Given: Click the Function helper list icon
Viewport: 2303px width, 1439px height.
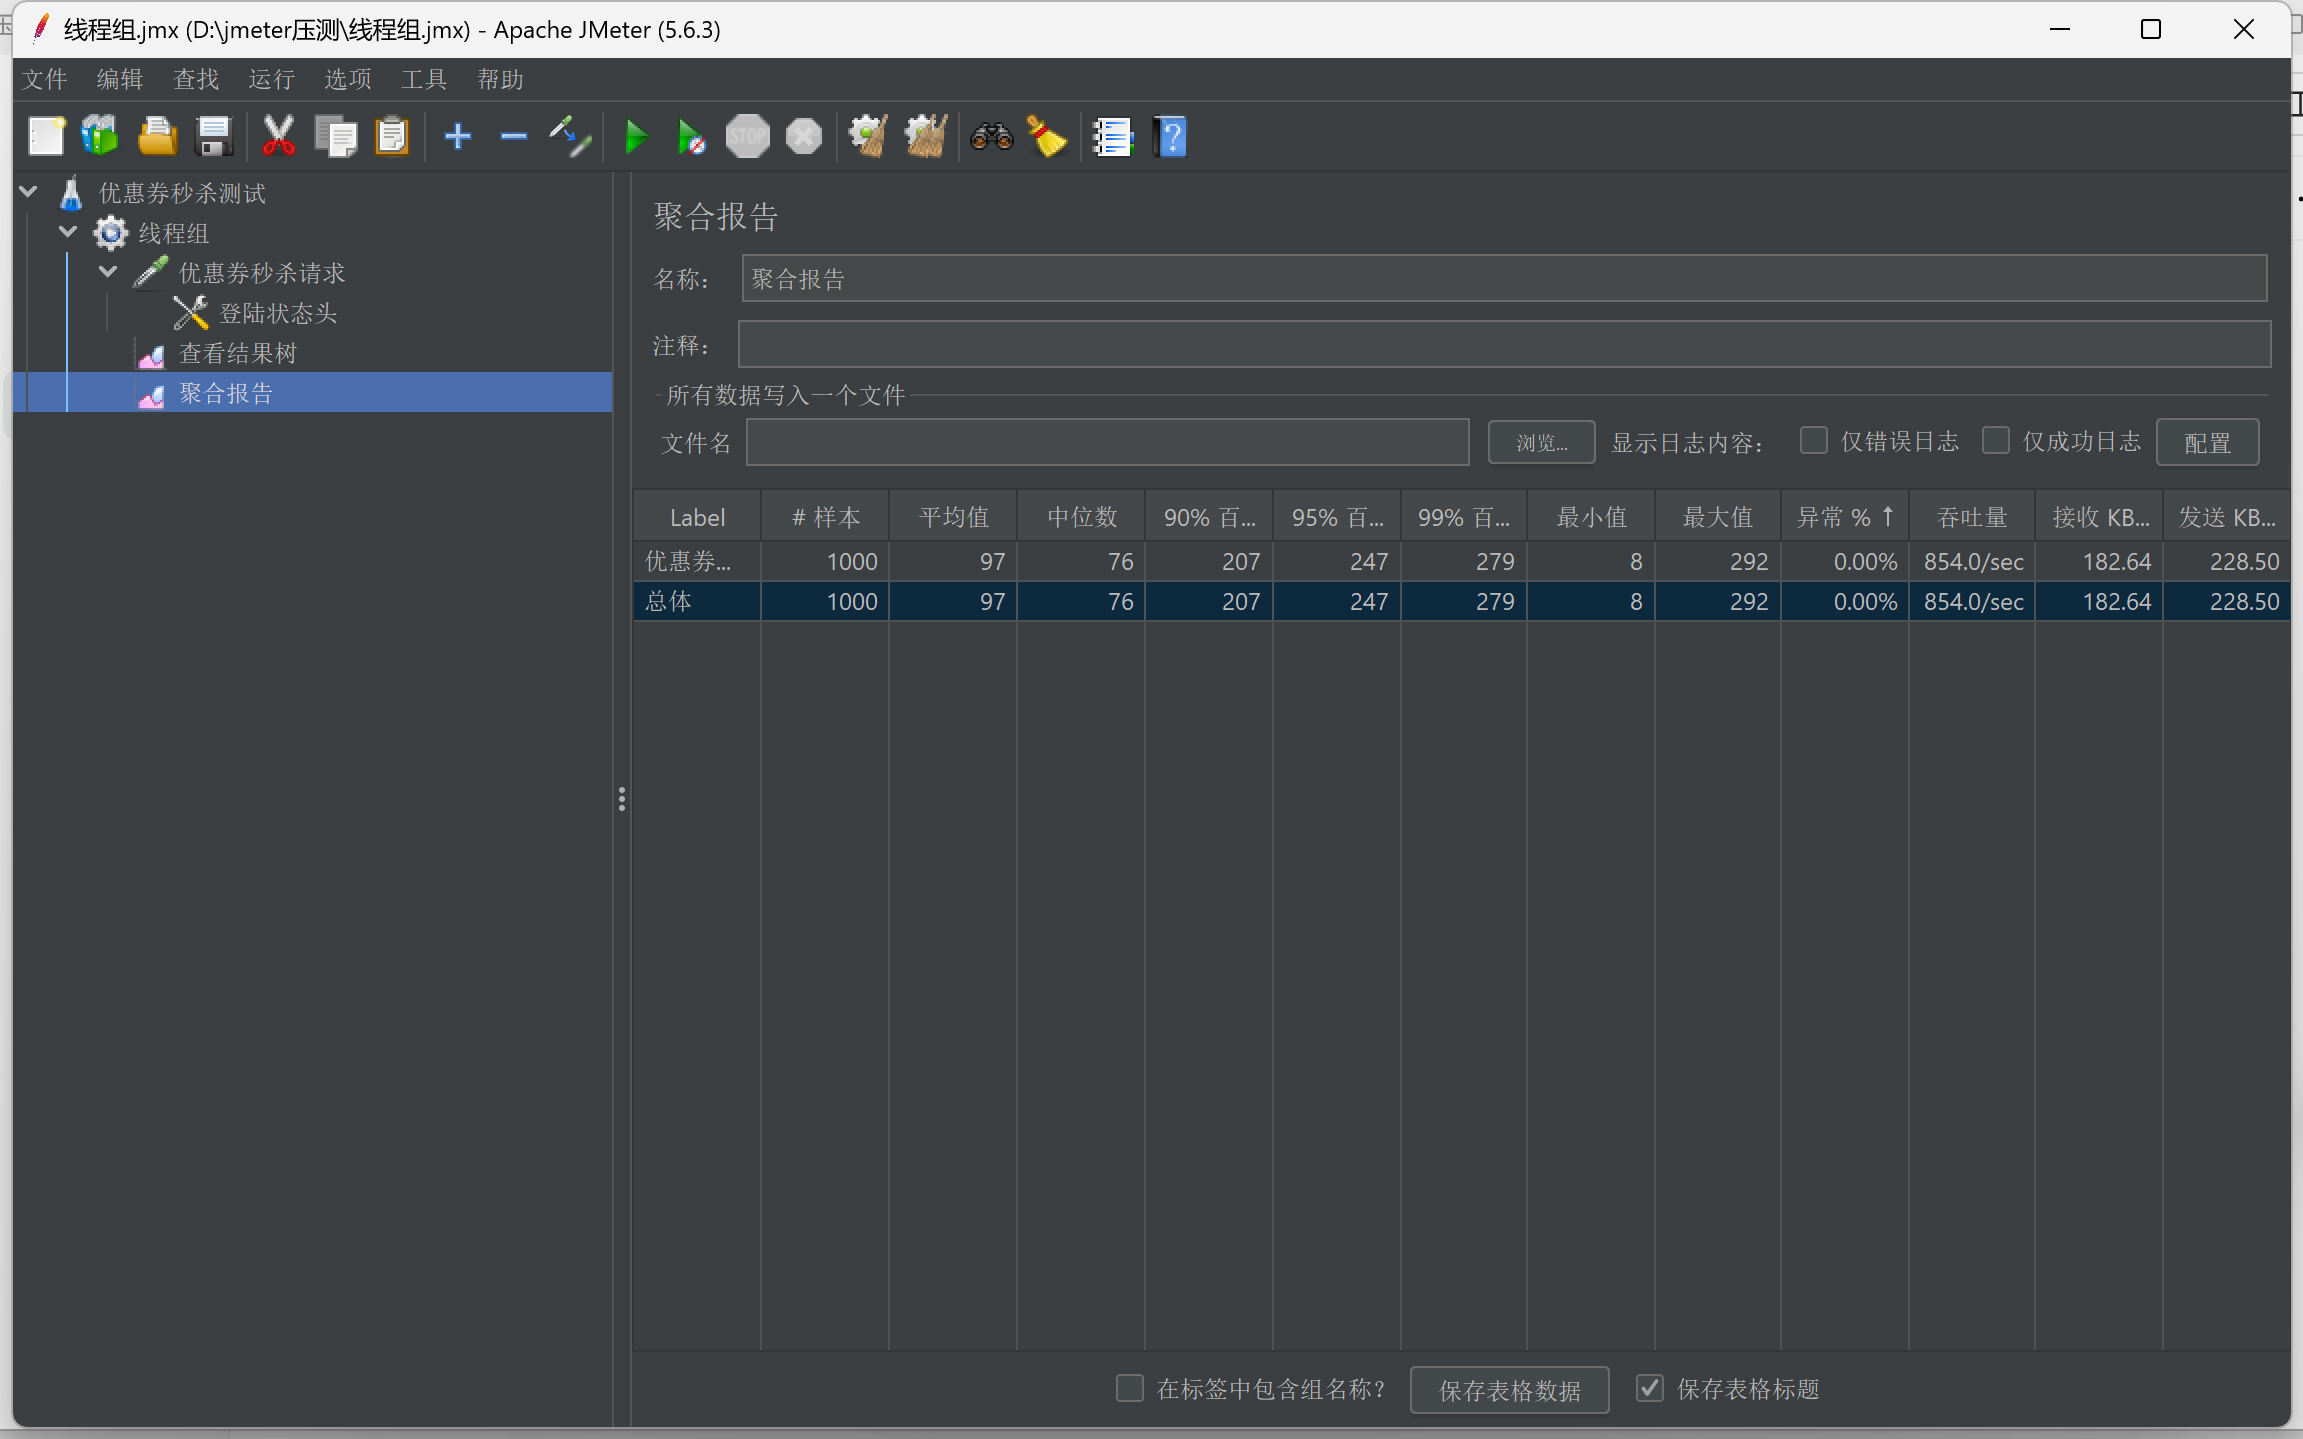Looking at the screenshot, I should pyautogui.click(x=1112, y=137).
